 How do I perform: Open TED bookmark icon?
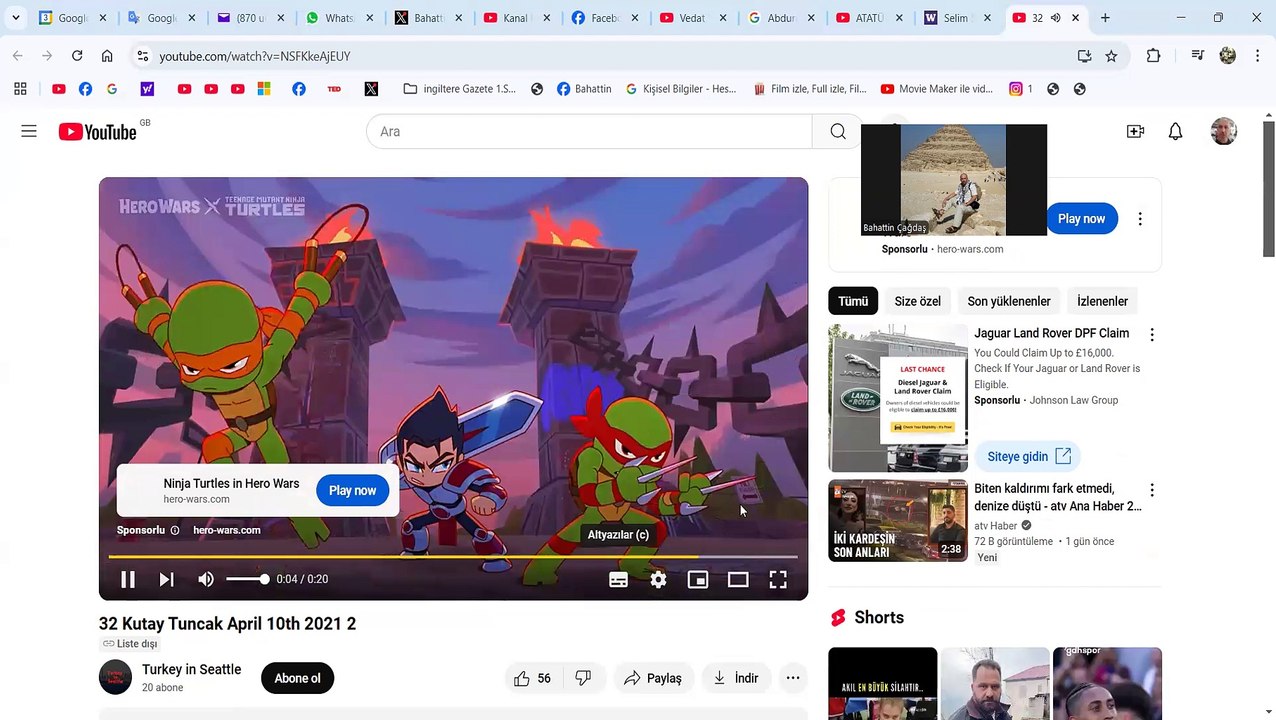pyautogui.click(x=334, y=89)
